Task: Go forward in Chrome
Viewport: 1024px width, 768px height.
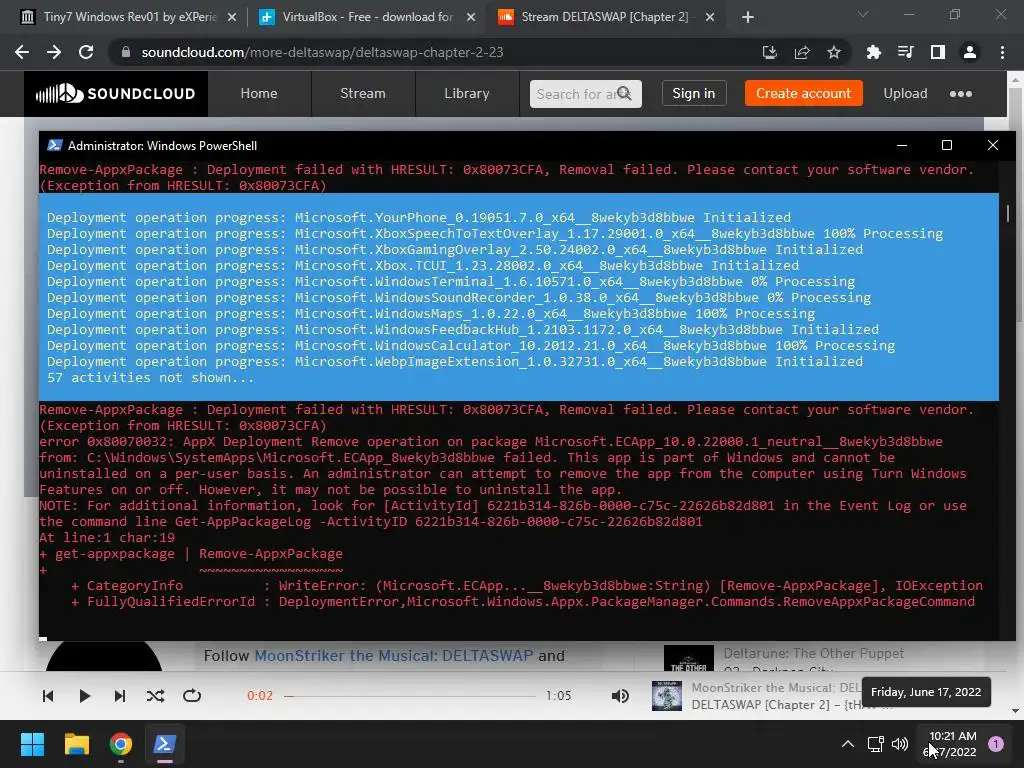Action: (x=54, y=52)
